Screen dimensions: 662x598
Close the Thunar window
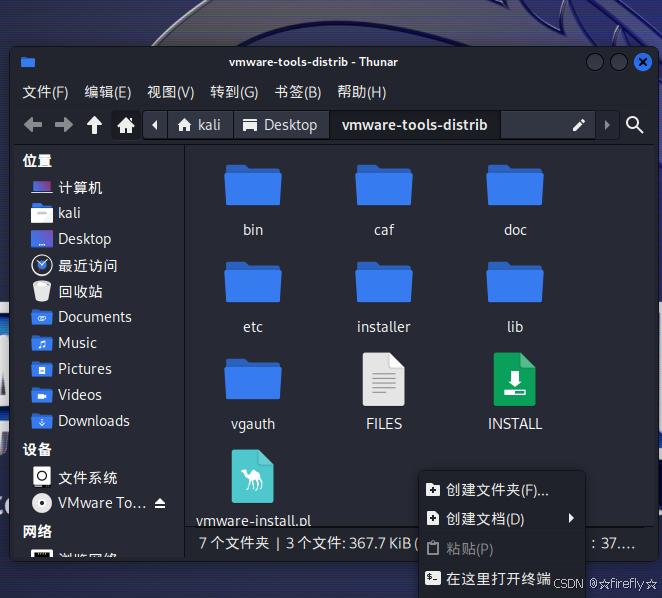pyautogui.click(x=643, y=63)
